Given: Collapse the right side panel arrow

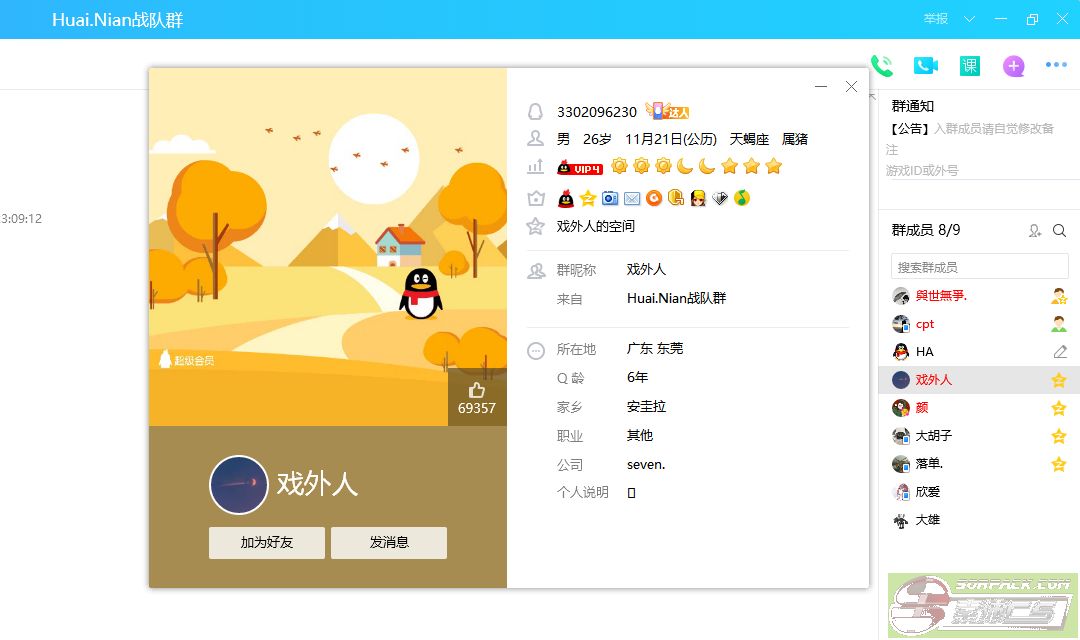Looking at the screenshot, I should [x=872, y=98].
